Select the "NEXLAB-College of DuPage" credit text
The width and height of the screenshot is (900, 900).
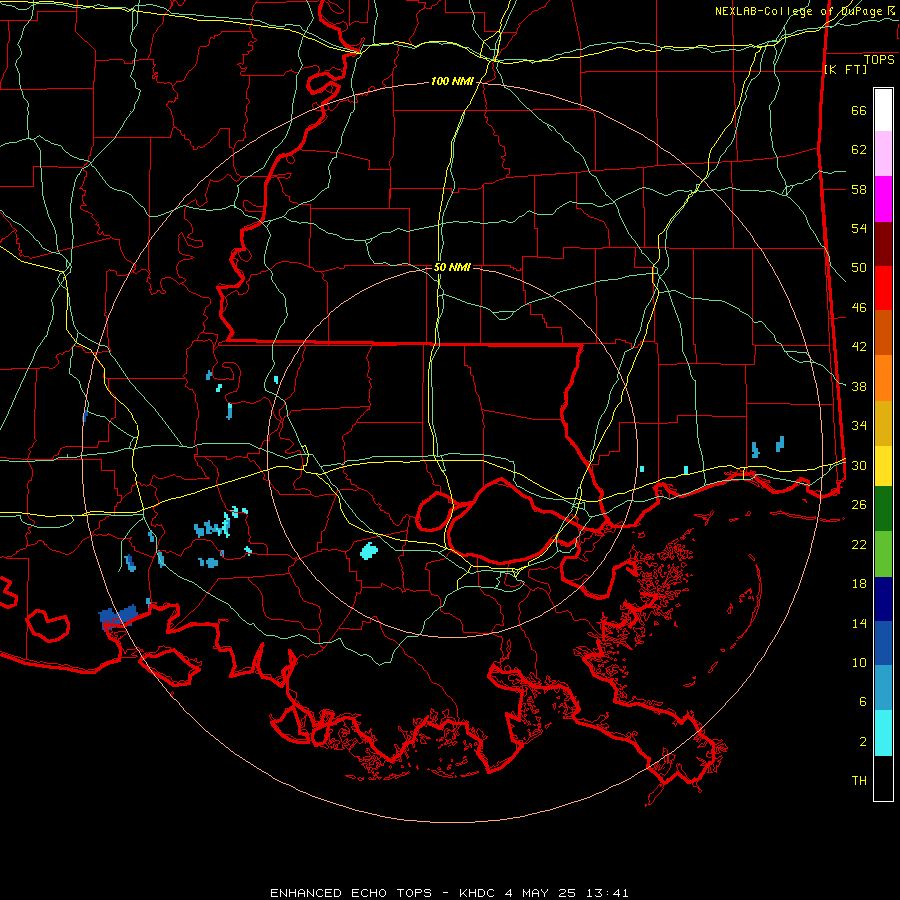pyautogui.click(x=798, y=11)
